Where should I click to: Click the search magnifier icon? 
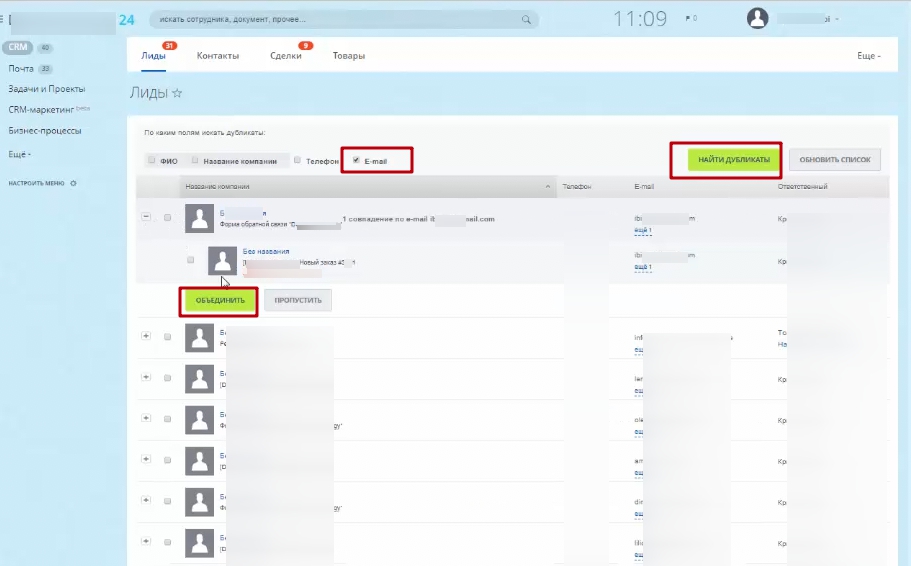(x=526, y=20)
